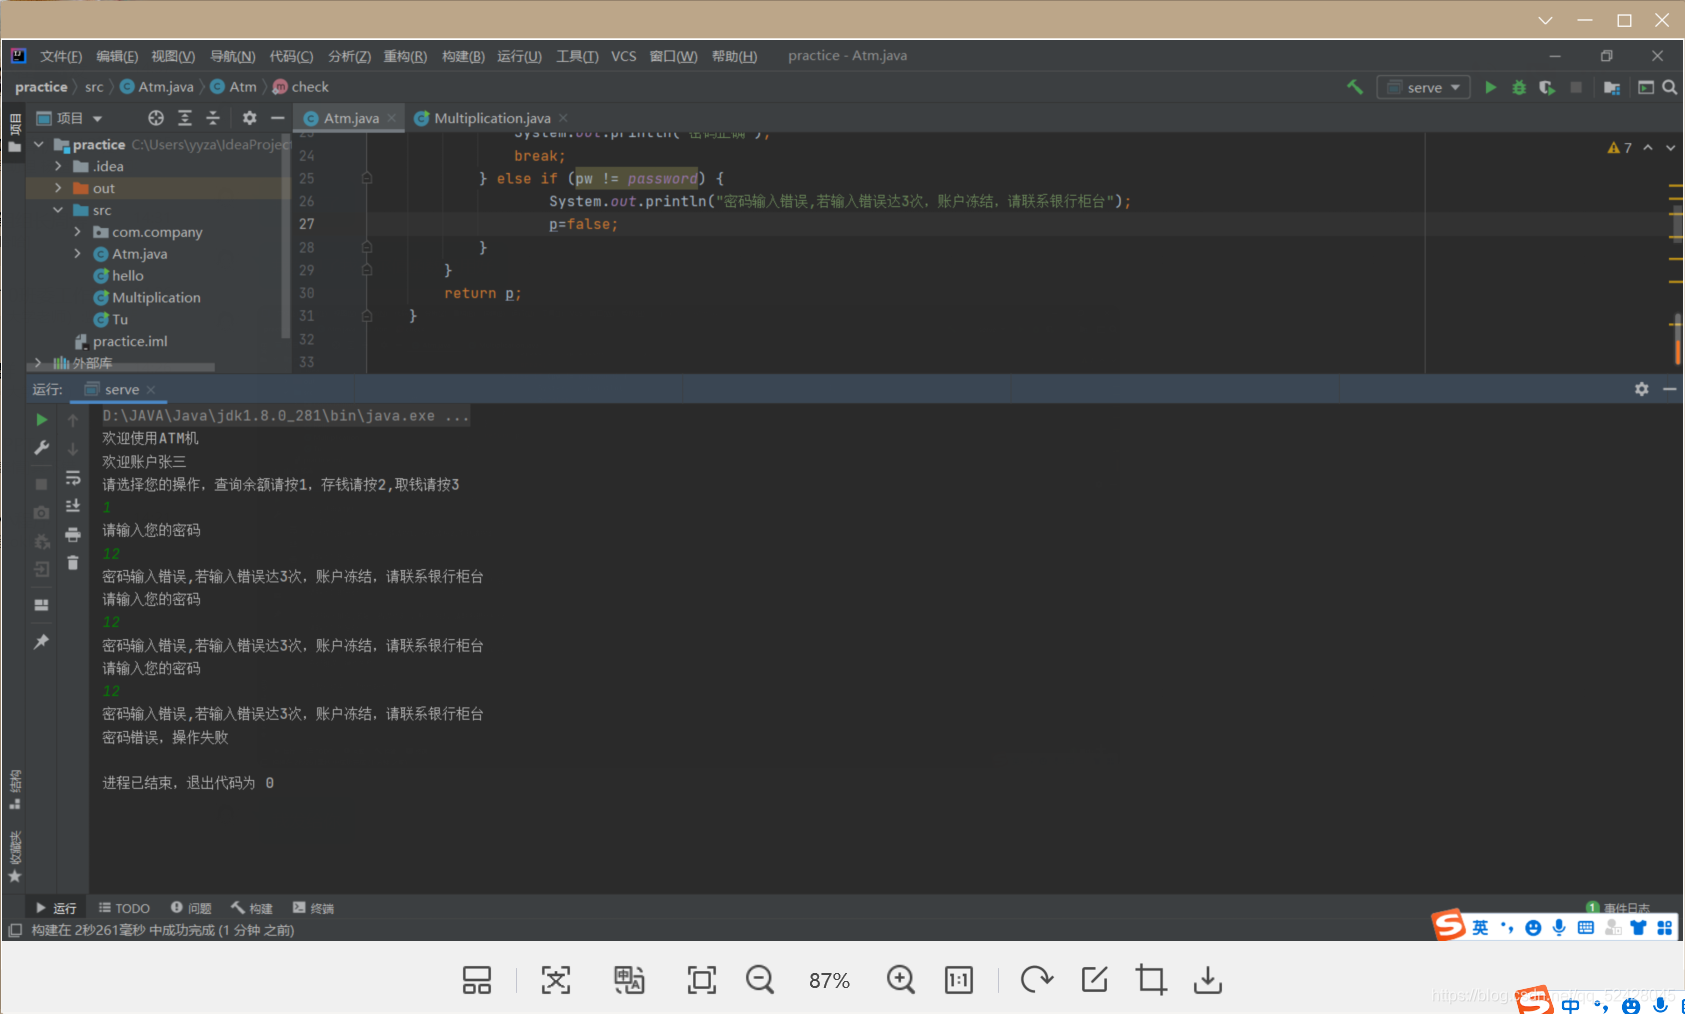Open the 导航(N) menu
This screenshot has height=1014, width=1685.
pos(232,56)
